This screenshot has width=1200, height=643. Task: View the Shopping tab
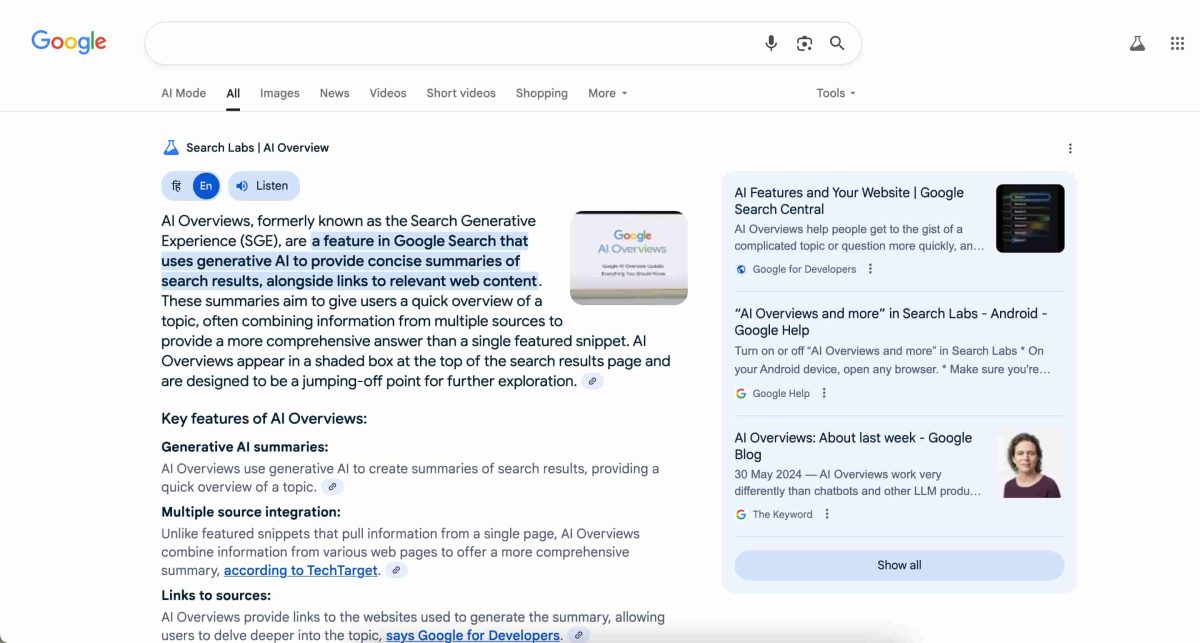(542, 93)
